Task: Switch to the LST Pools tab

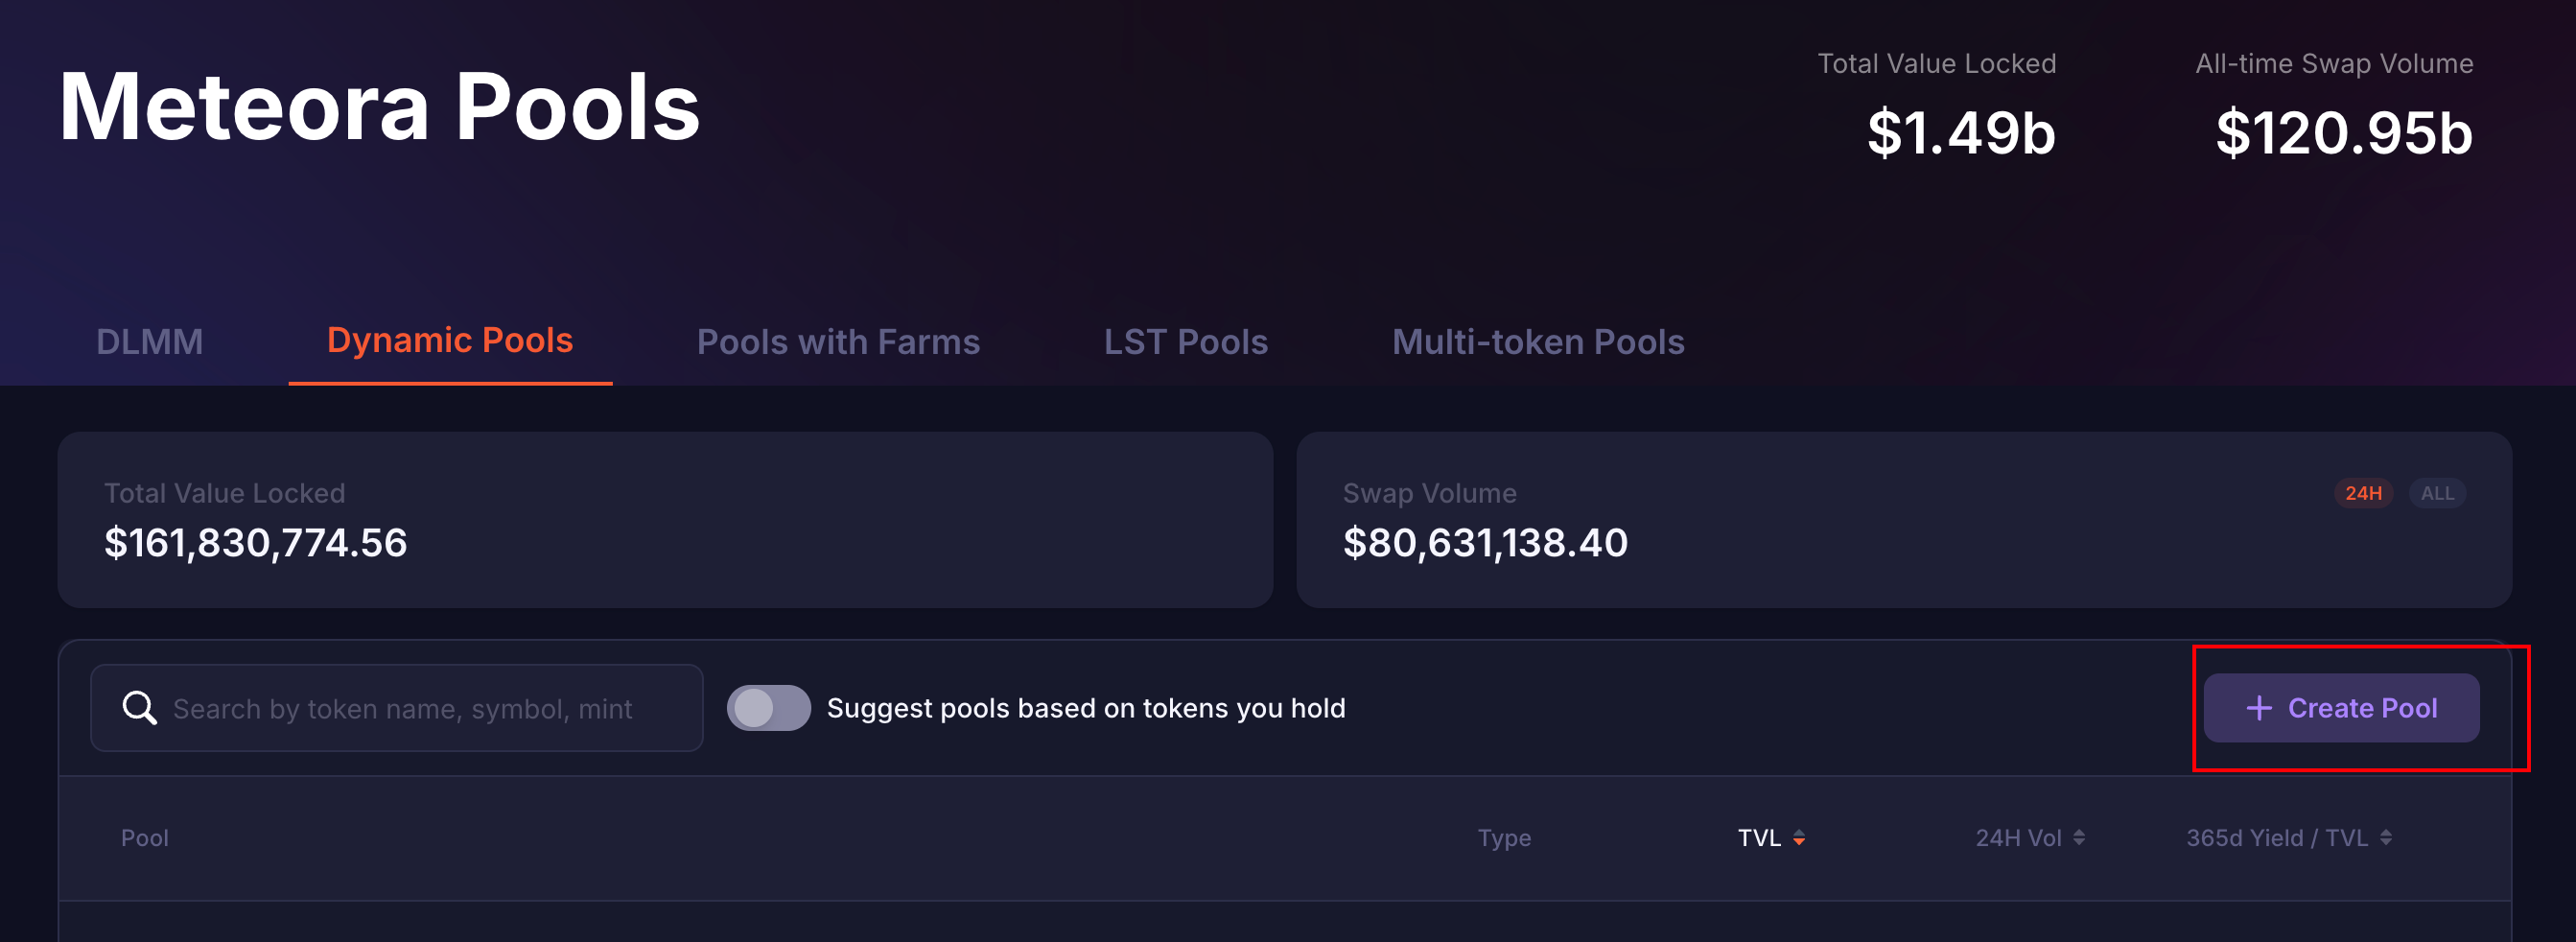Action: click(x=1185, y=342)
